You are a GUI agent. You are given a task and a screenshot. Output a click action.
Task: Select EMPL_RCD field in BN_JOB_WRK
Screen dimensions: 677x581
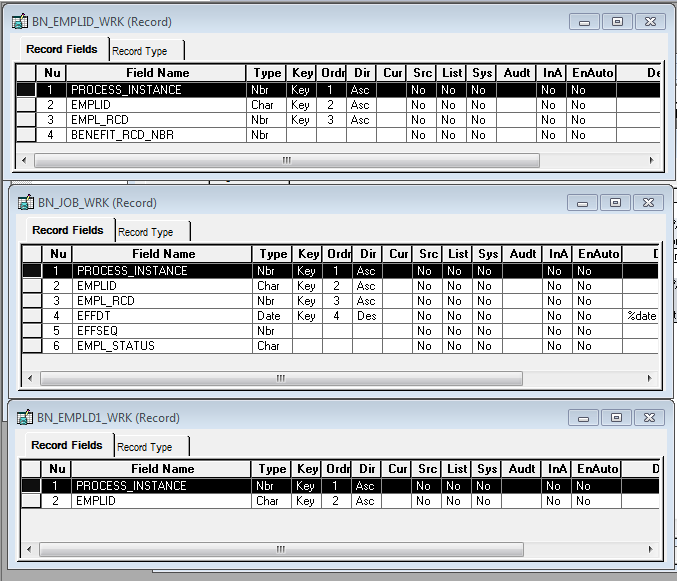coord(162,301)
